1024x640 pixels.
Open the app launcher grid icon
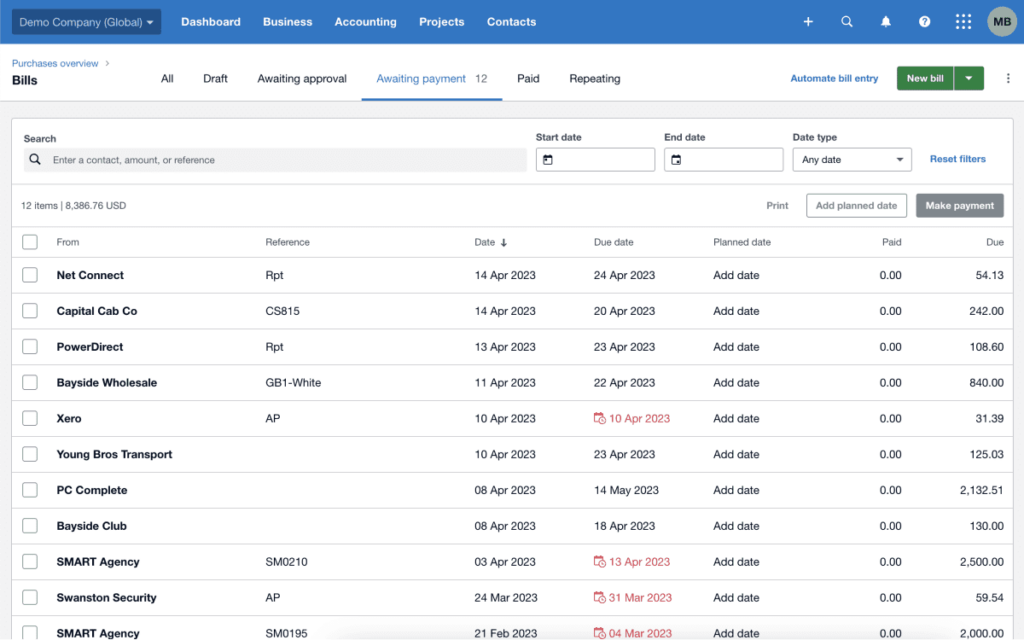pos(963,21)
